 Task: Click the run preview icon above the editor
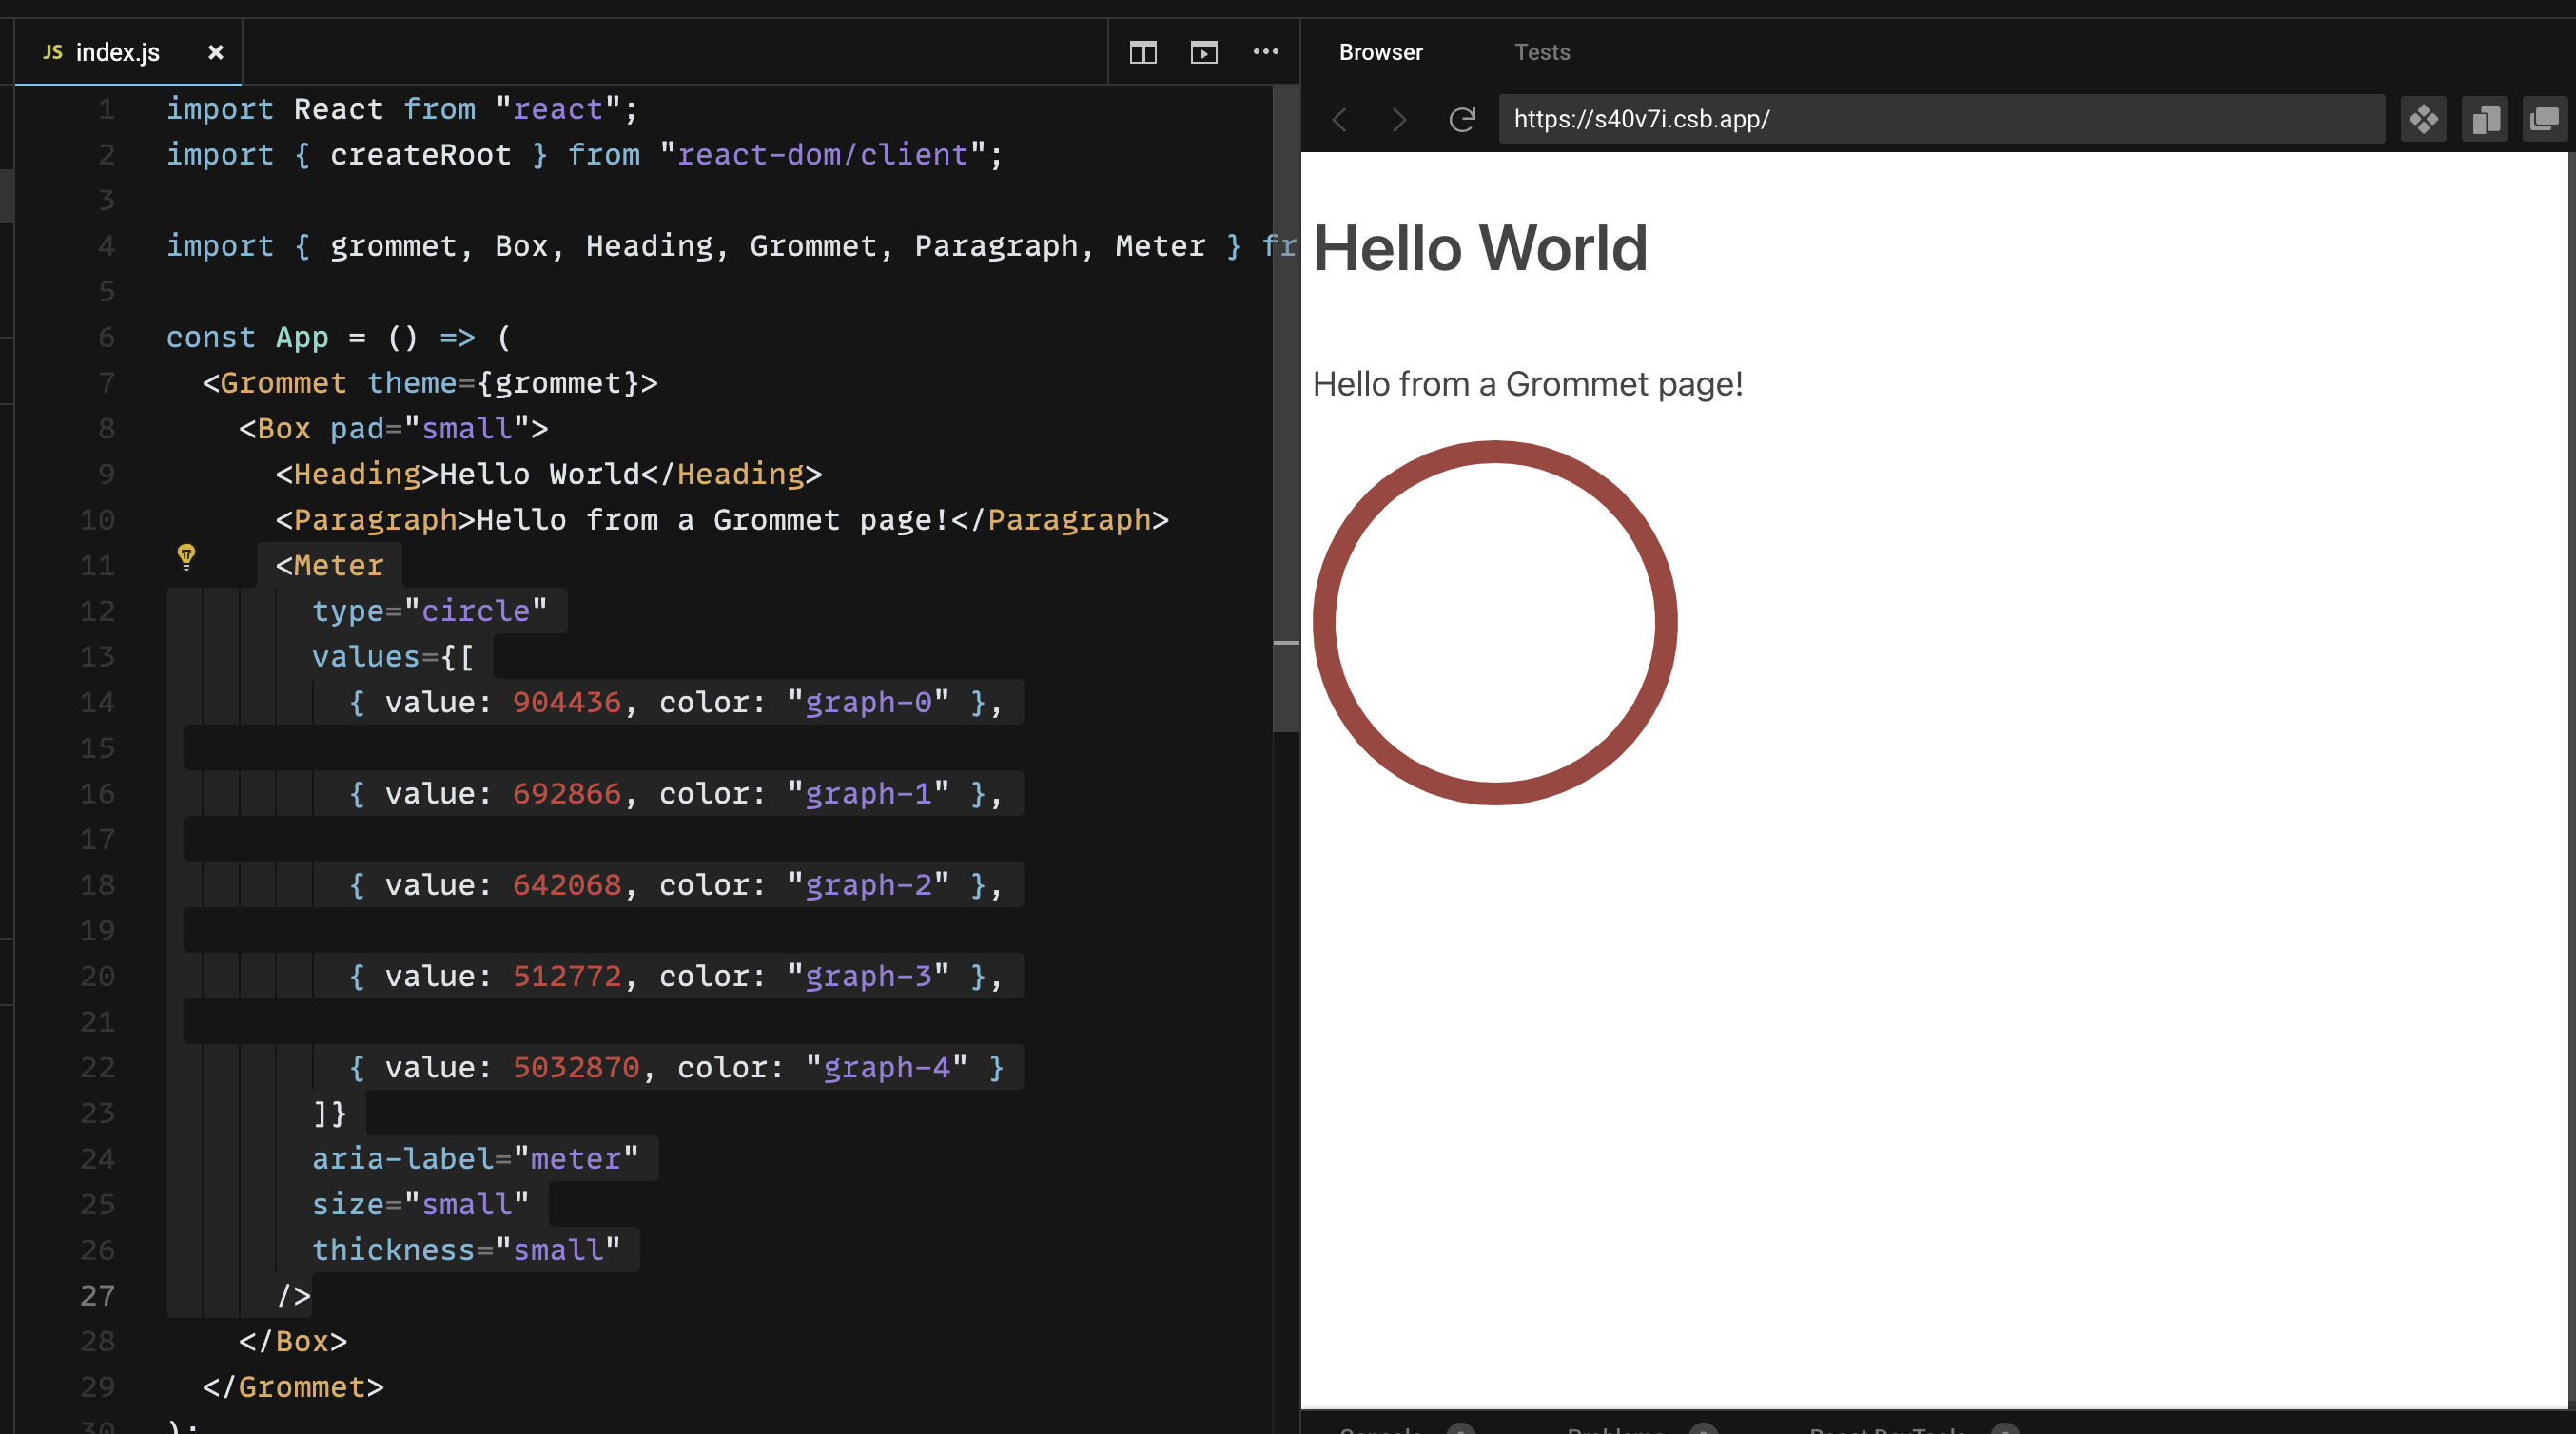tap(1204, 52)
